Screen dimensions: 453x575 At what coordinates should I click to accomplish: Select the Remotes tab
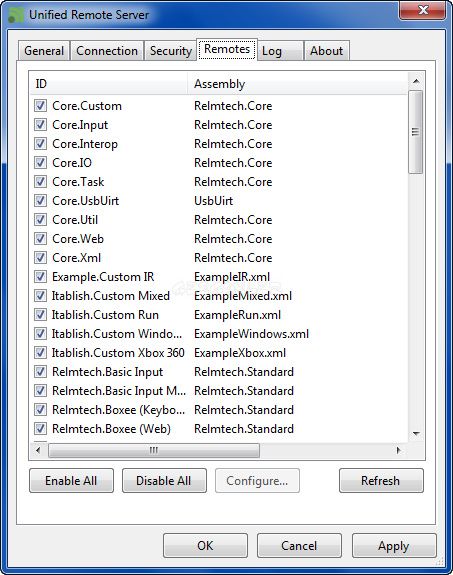pos(227,49)
